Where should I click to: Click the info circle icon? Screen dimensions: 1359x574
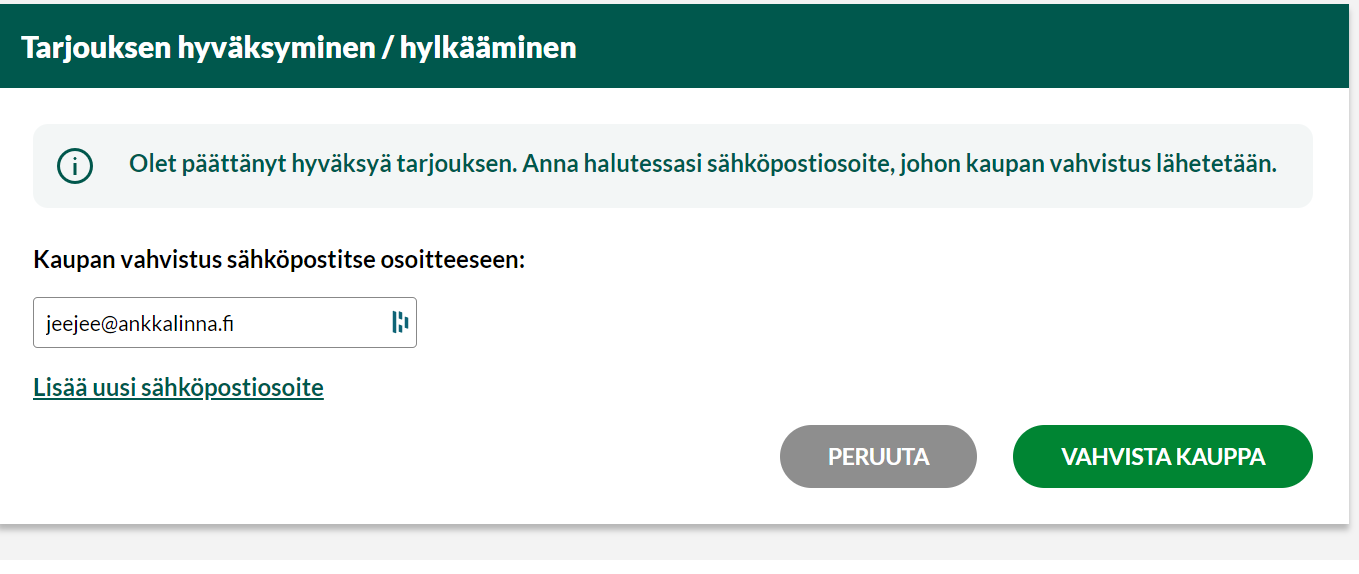(75, 166)
